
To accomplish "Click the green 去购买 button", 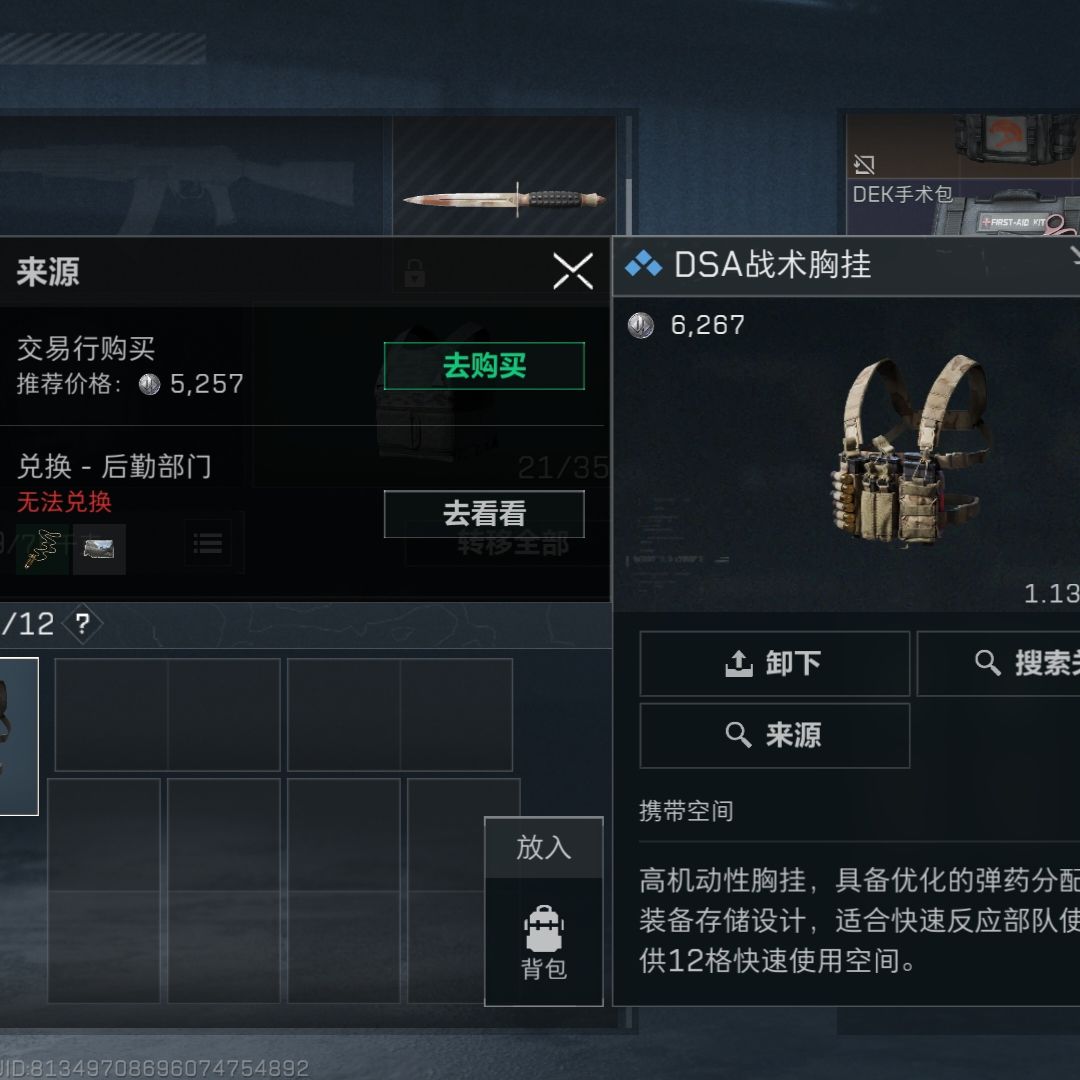I will (x=484, y=366).
